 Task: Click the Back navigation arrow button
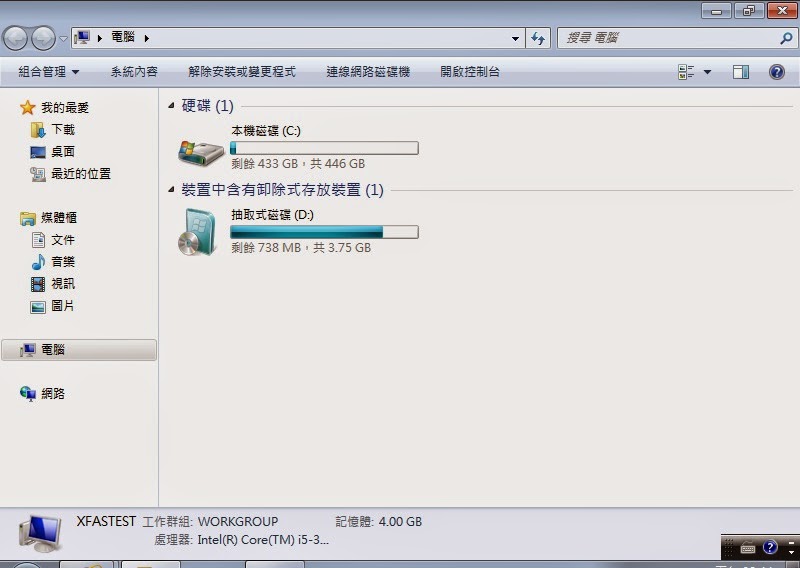(15, 38)
